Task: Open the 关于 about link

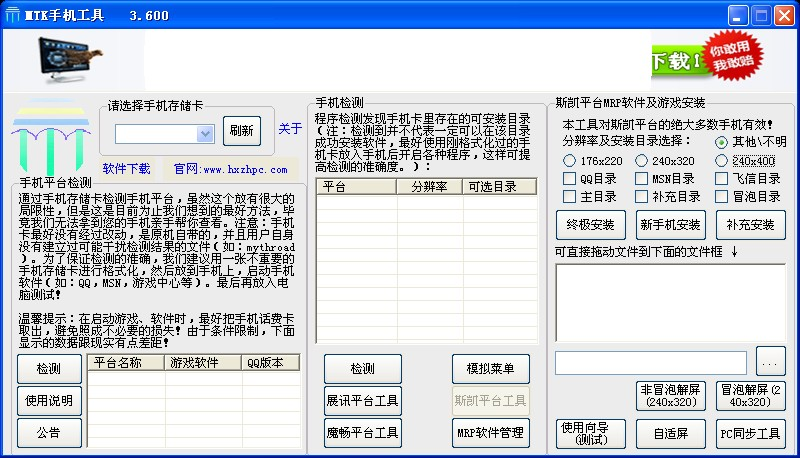Action: coord(289,129)
